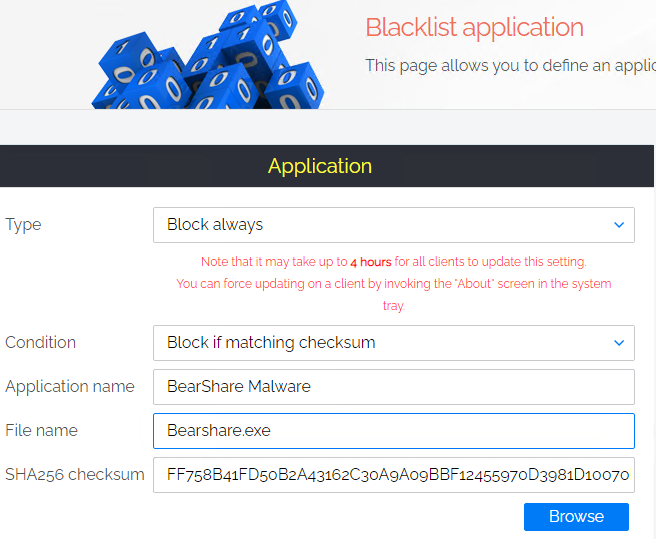The image size is (656, 539).
Task: Click the word tray ending the note
Action: (x=394, y=306)
